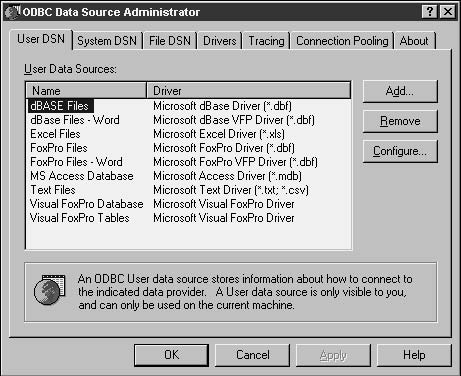Click the globe data source icon in info panel
461x376 pixels.
49,289
